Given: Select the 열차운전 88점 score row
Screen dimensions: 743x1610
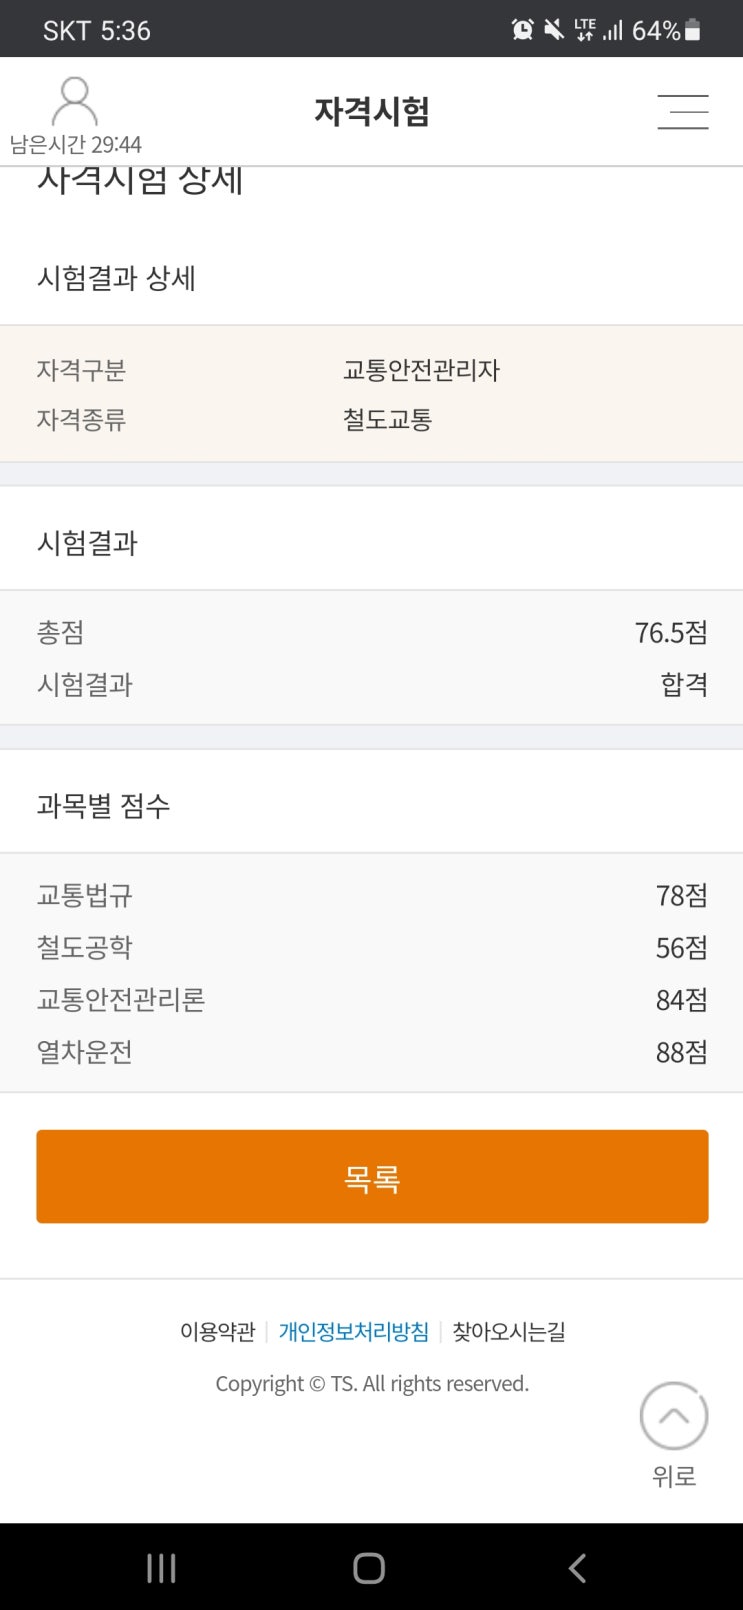Looking at the screenshot, I should click(x=372, y=1051).
